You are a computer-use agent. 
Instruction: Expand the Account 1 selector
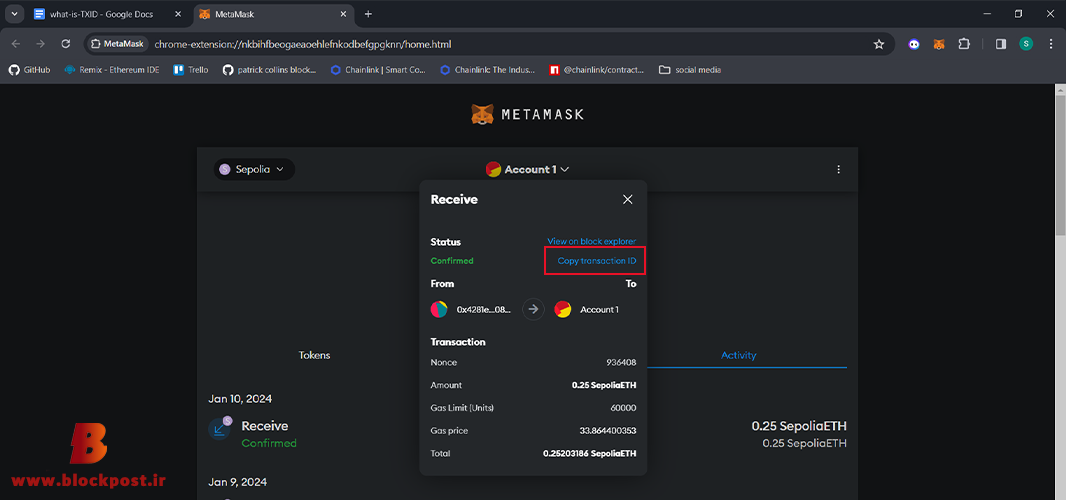pos(528,169)
